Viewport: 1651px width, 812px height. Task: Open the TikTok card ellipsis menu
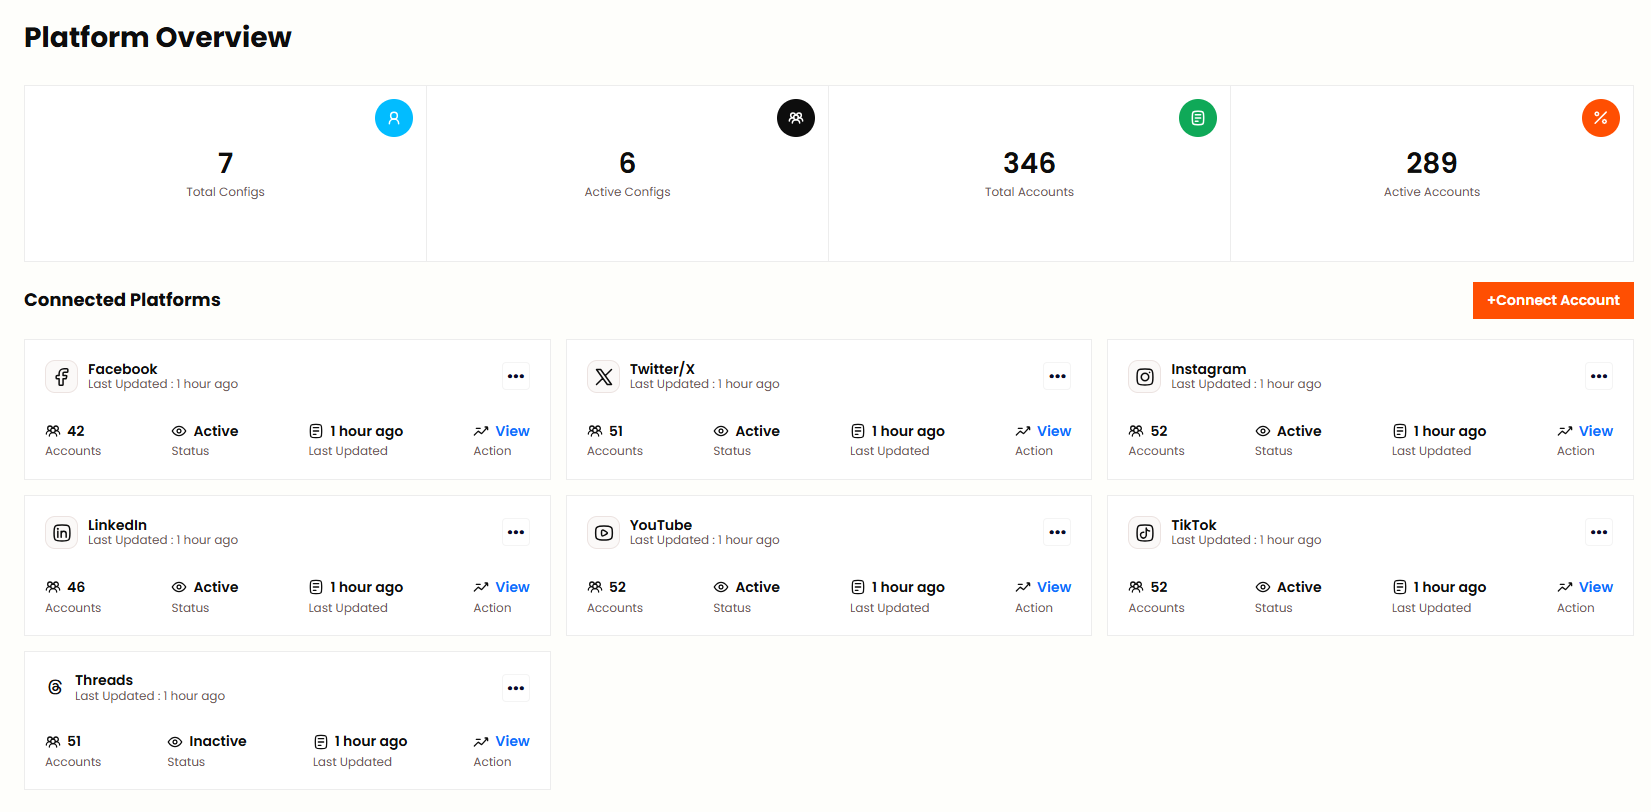(1599, 533)
